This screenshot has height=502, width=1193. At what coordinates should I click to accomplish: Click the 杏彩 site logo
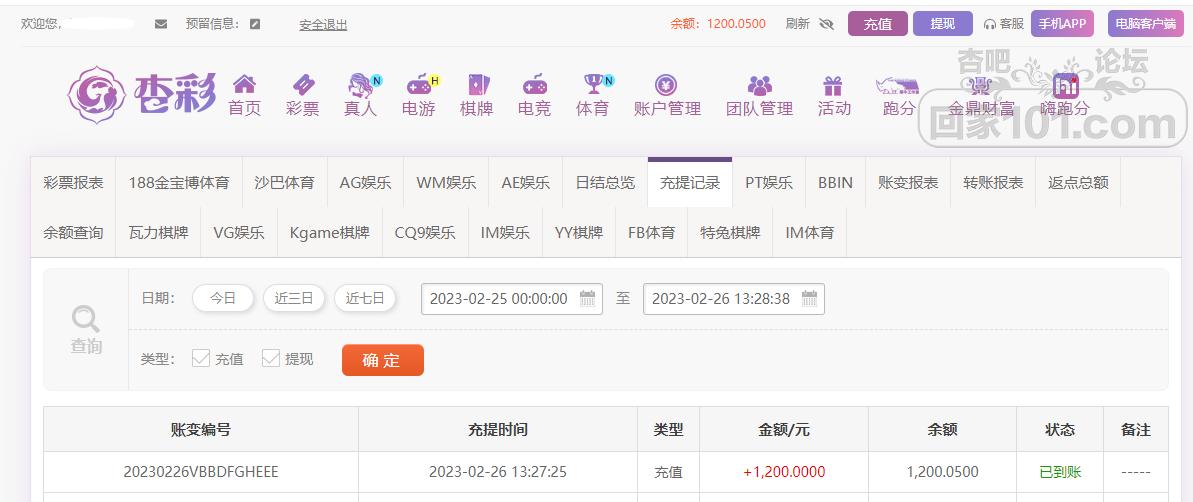coord(142,95)
